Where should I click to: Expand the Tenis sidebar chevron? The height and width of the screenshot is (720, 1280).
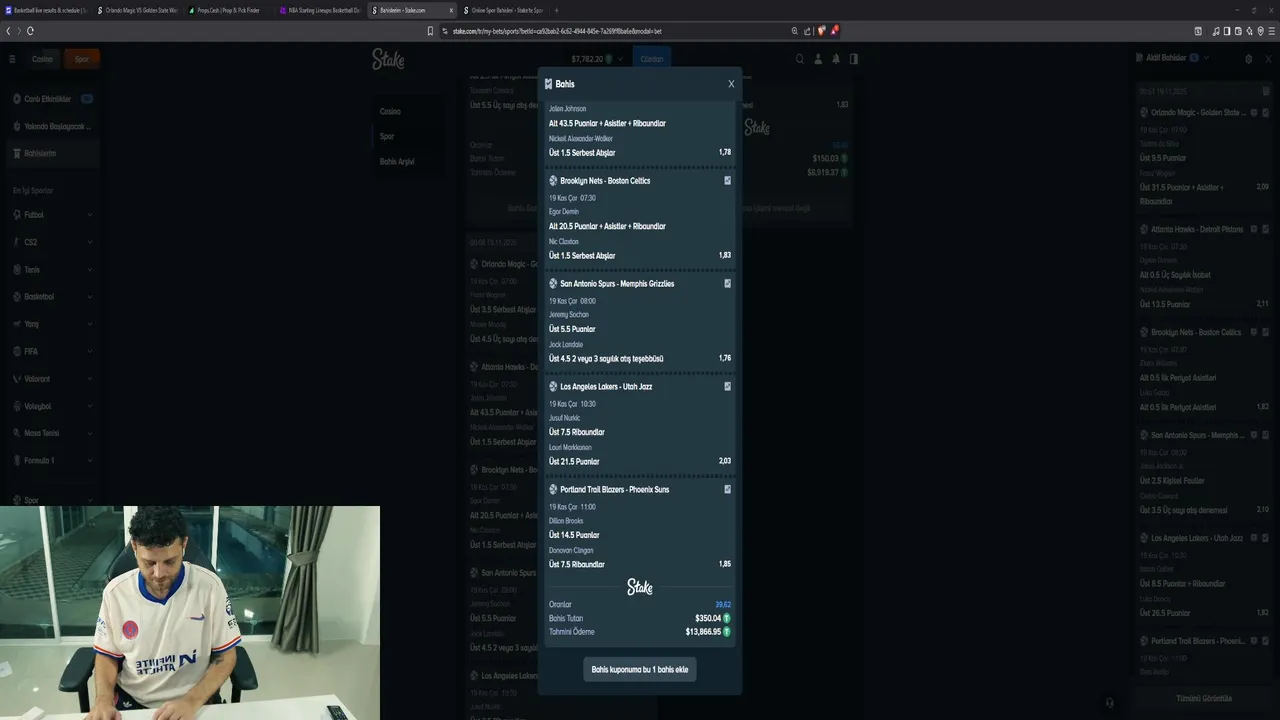point(90,269)
